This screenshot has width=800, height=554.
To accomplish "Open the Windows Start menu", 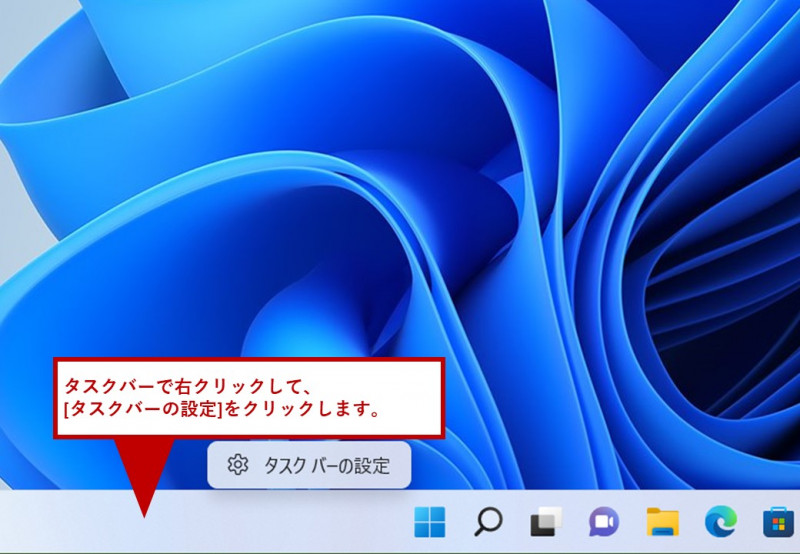I will tap(430, 522).
